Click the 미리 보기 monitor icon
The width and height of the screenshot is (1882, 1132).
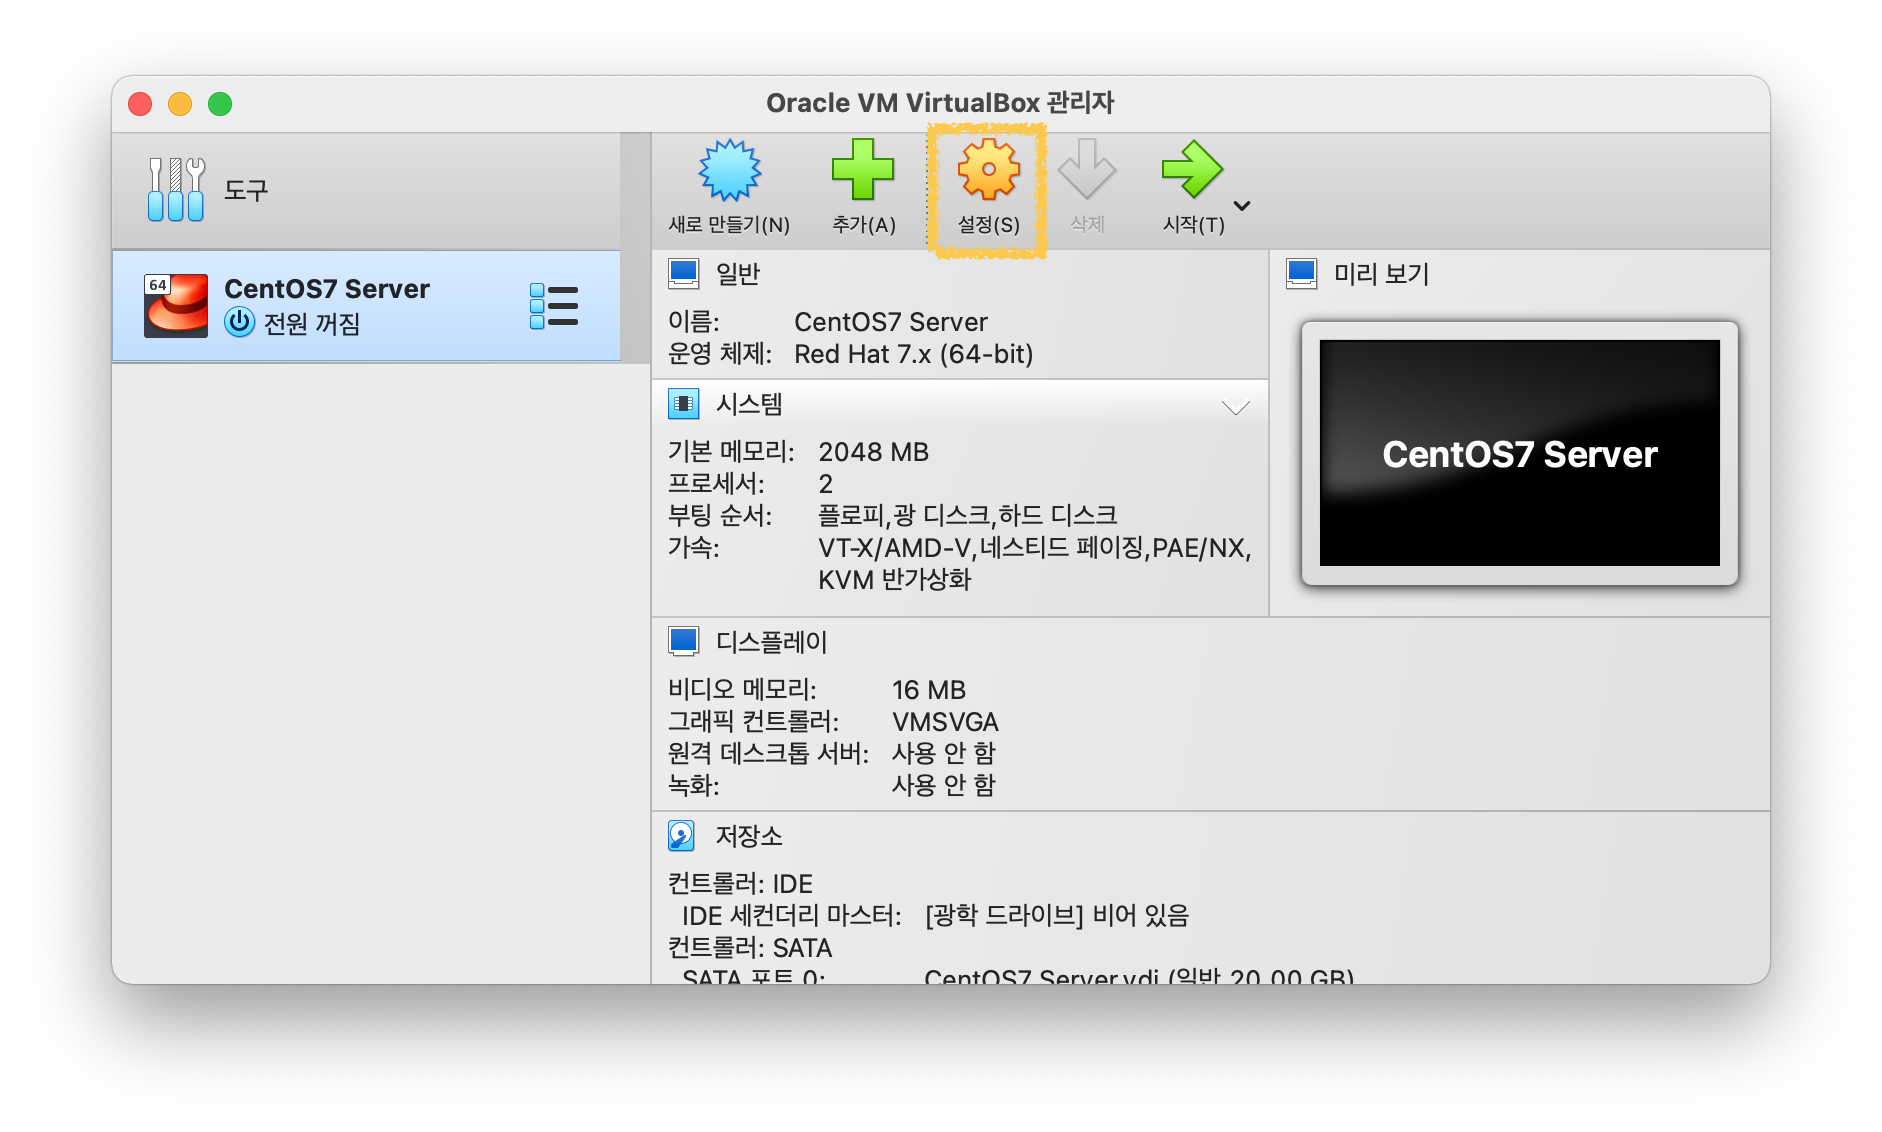1302,274
